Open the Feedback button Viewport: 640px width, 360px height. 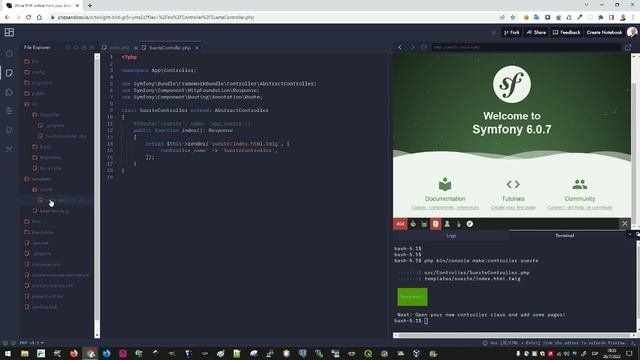pos(566,32)
